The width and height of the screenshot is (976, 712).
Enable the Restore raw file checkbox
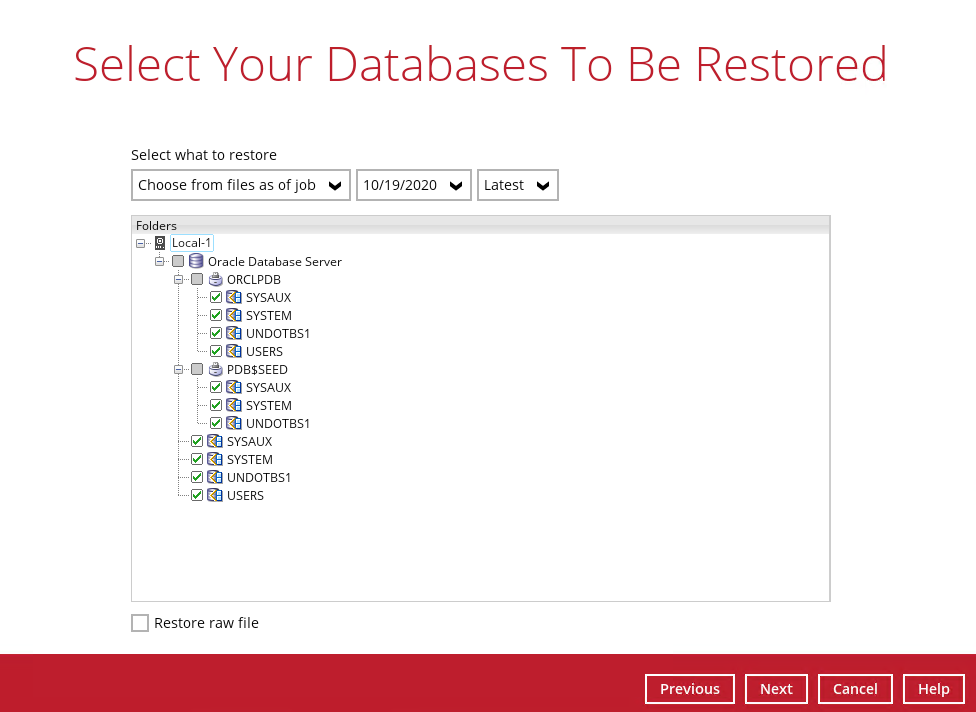[x=140, y=623]
